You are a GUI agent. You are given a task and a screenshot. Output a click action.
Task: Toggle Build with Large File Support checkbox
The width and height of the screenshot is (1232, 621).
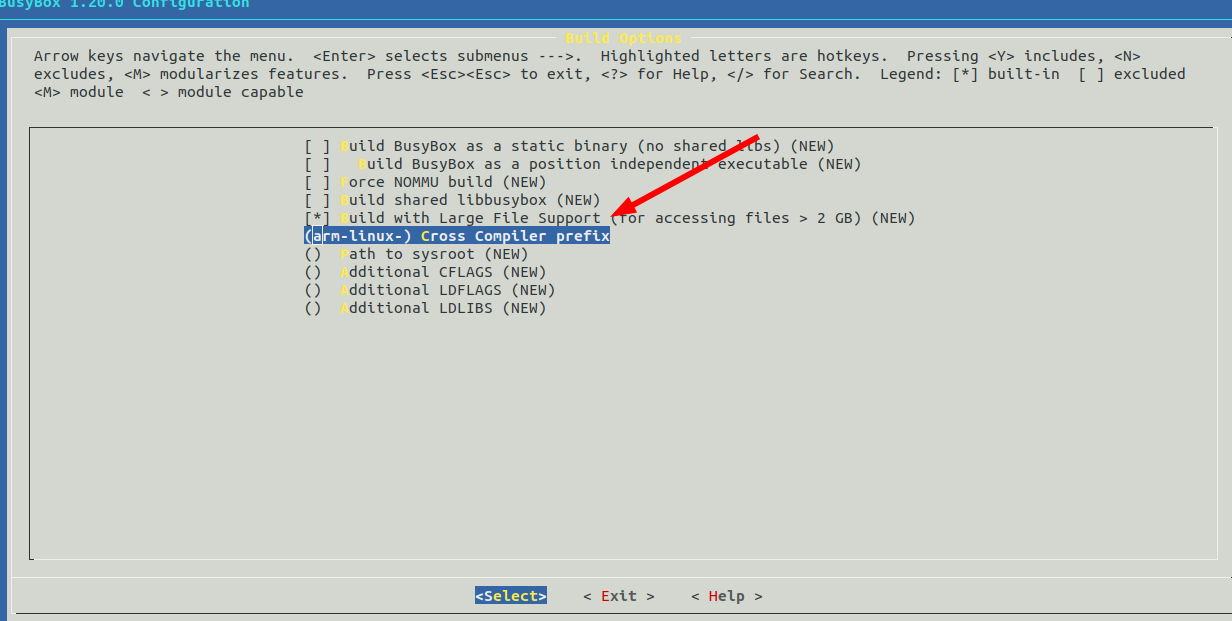pos(317,218)
